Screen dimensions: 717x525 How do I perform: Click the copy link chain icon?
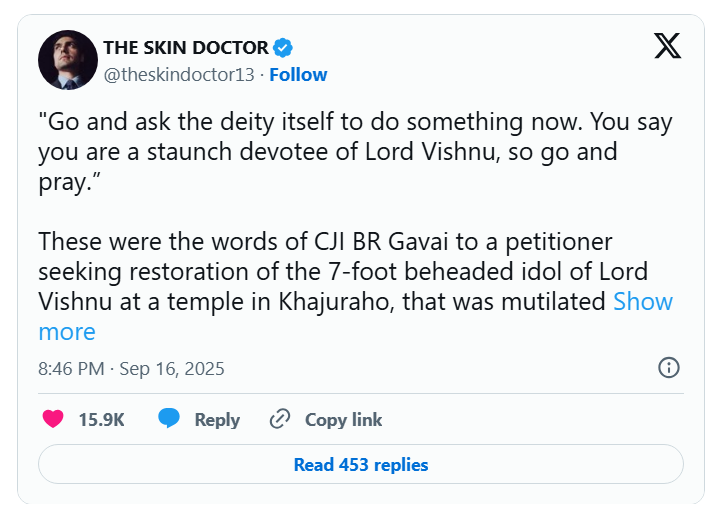pos(280,419)
